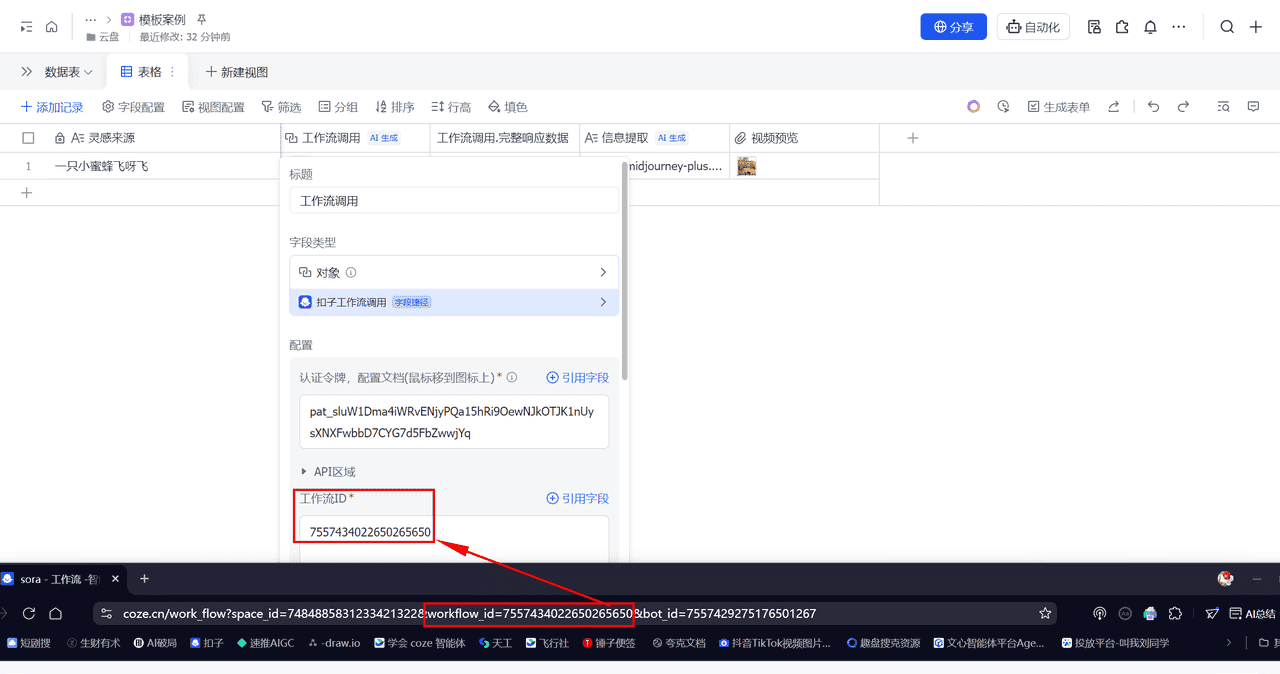Pin the 模板案例 document
This screenshot has width=1280, height=674.
201,18
